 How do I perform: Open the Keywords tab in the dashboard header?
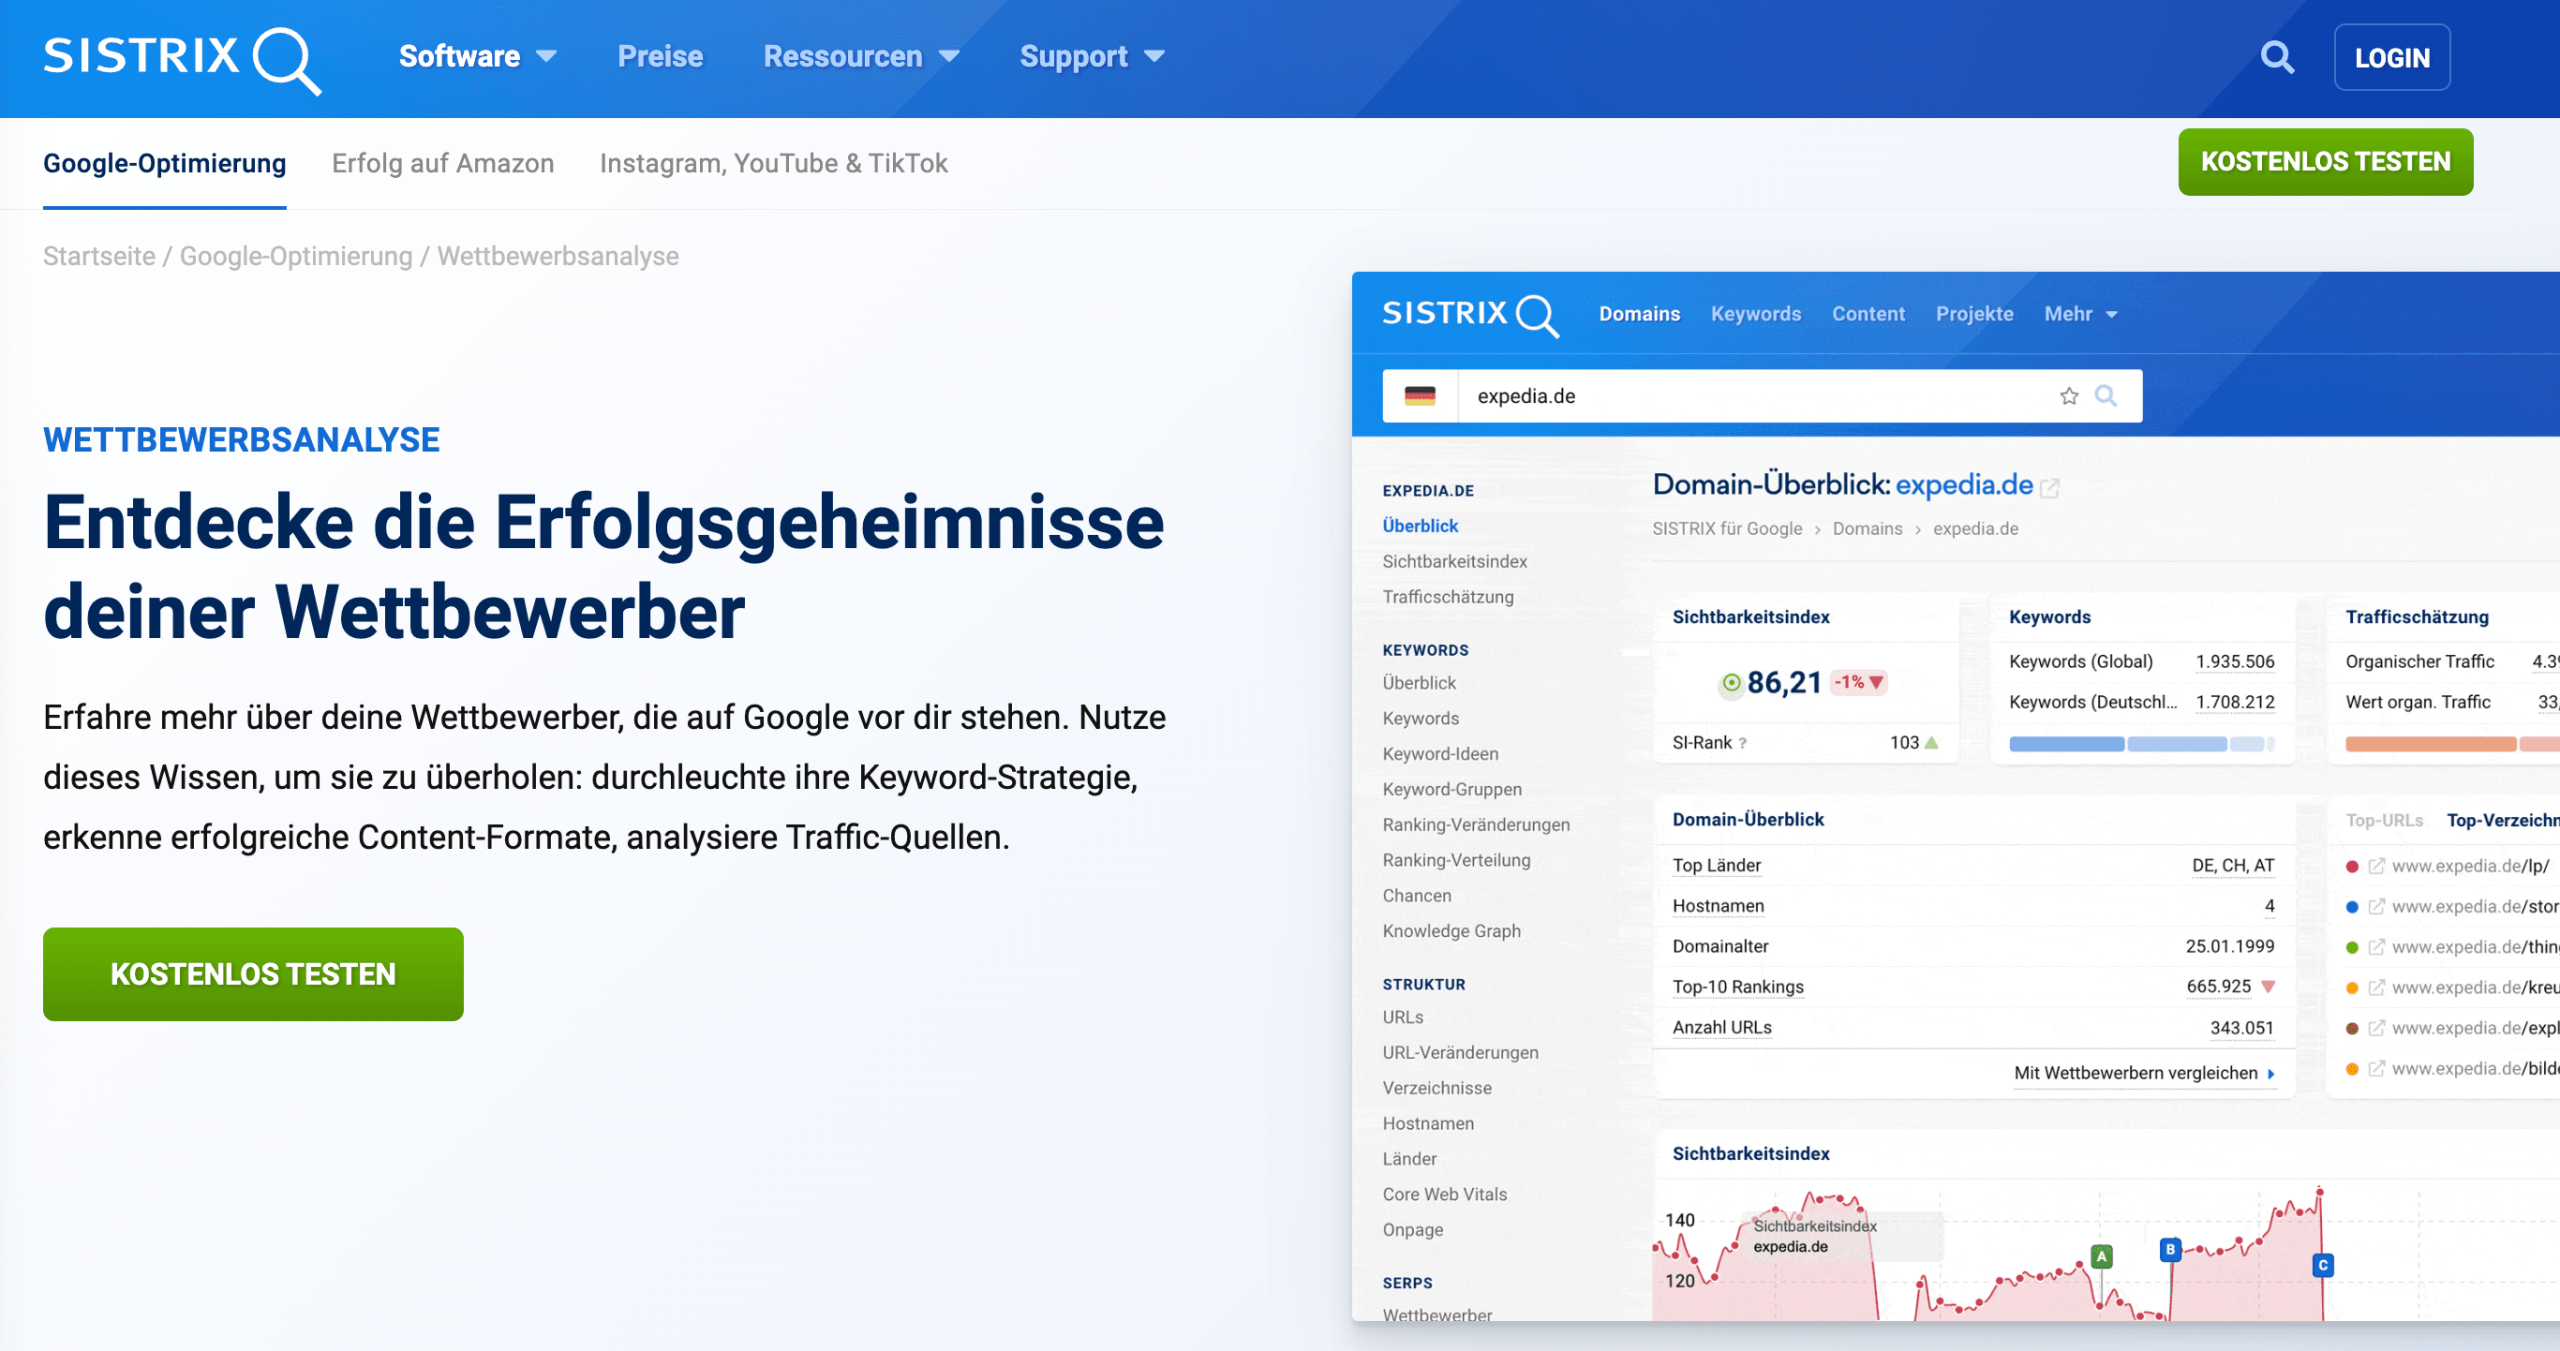tap(1756, 314)
